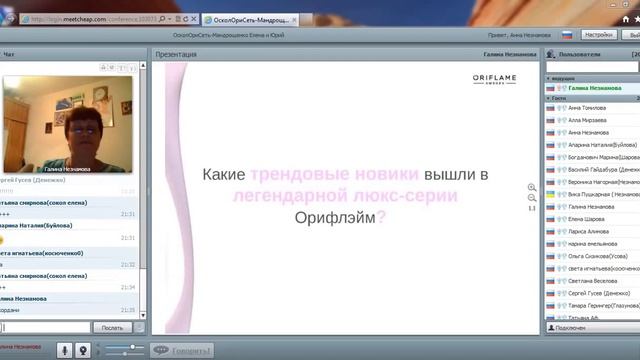This screenshot has width=640, height=360.
Task: Click the flag icon beside Анна Томилова
Action: (551, 108)
